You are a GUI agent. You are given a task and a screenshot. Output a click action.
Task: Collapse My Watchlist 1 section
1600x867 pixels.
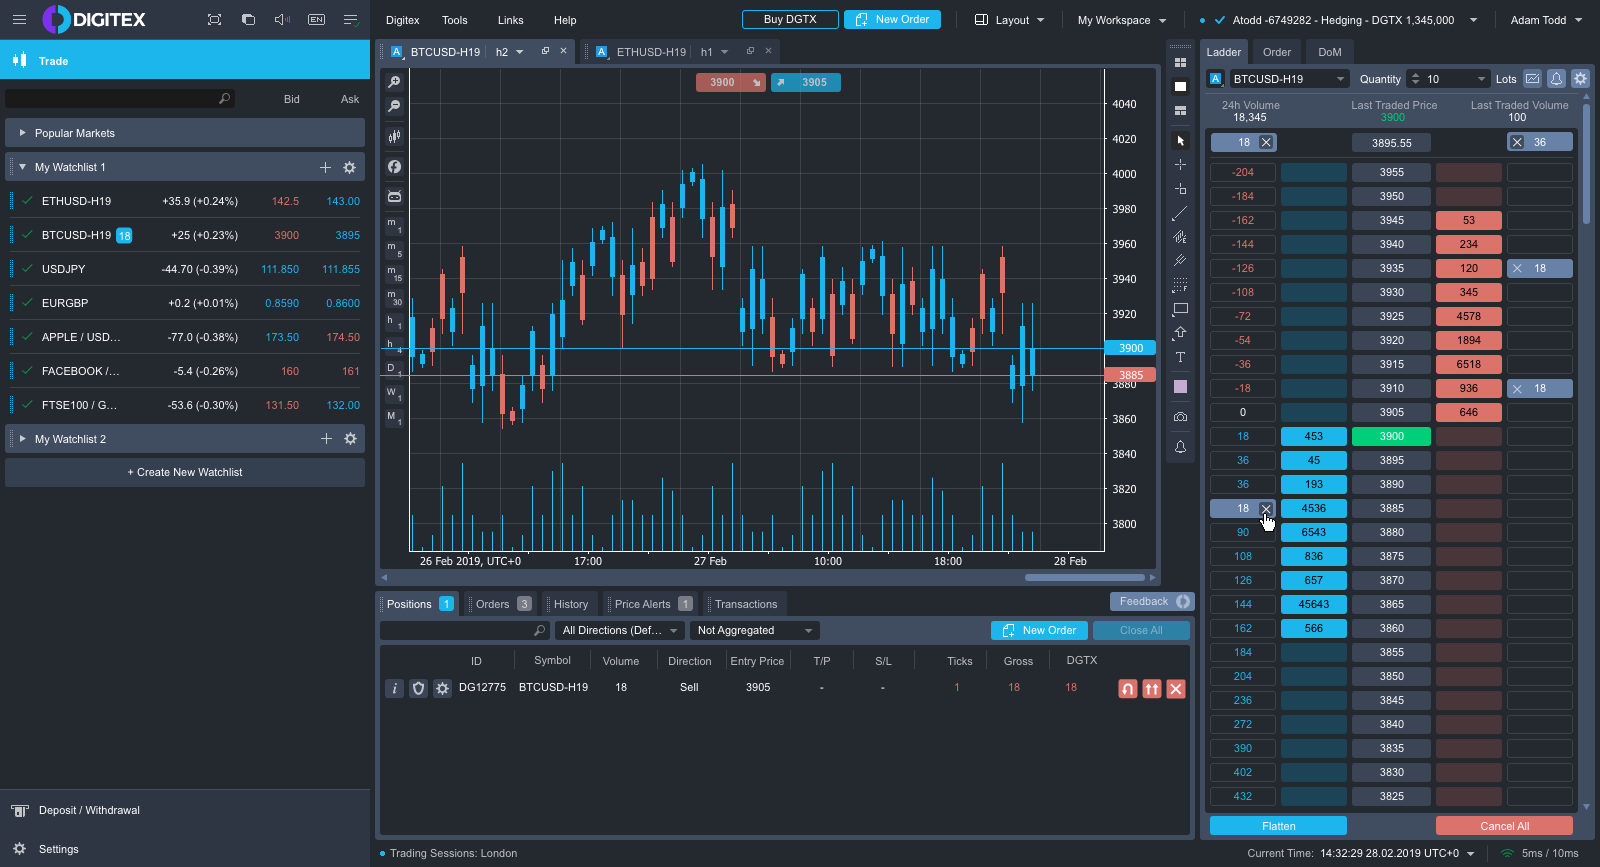click(22, 167)
